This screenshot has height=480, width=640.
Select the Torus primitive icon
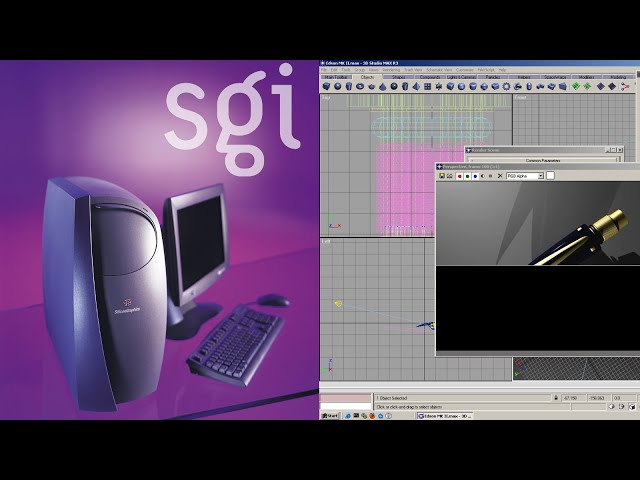click(360, 86)
